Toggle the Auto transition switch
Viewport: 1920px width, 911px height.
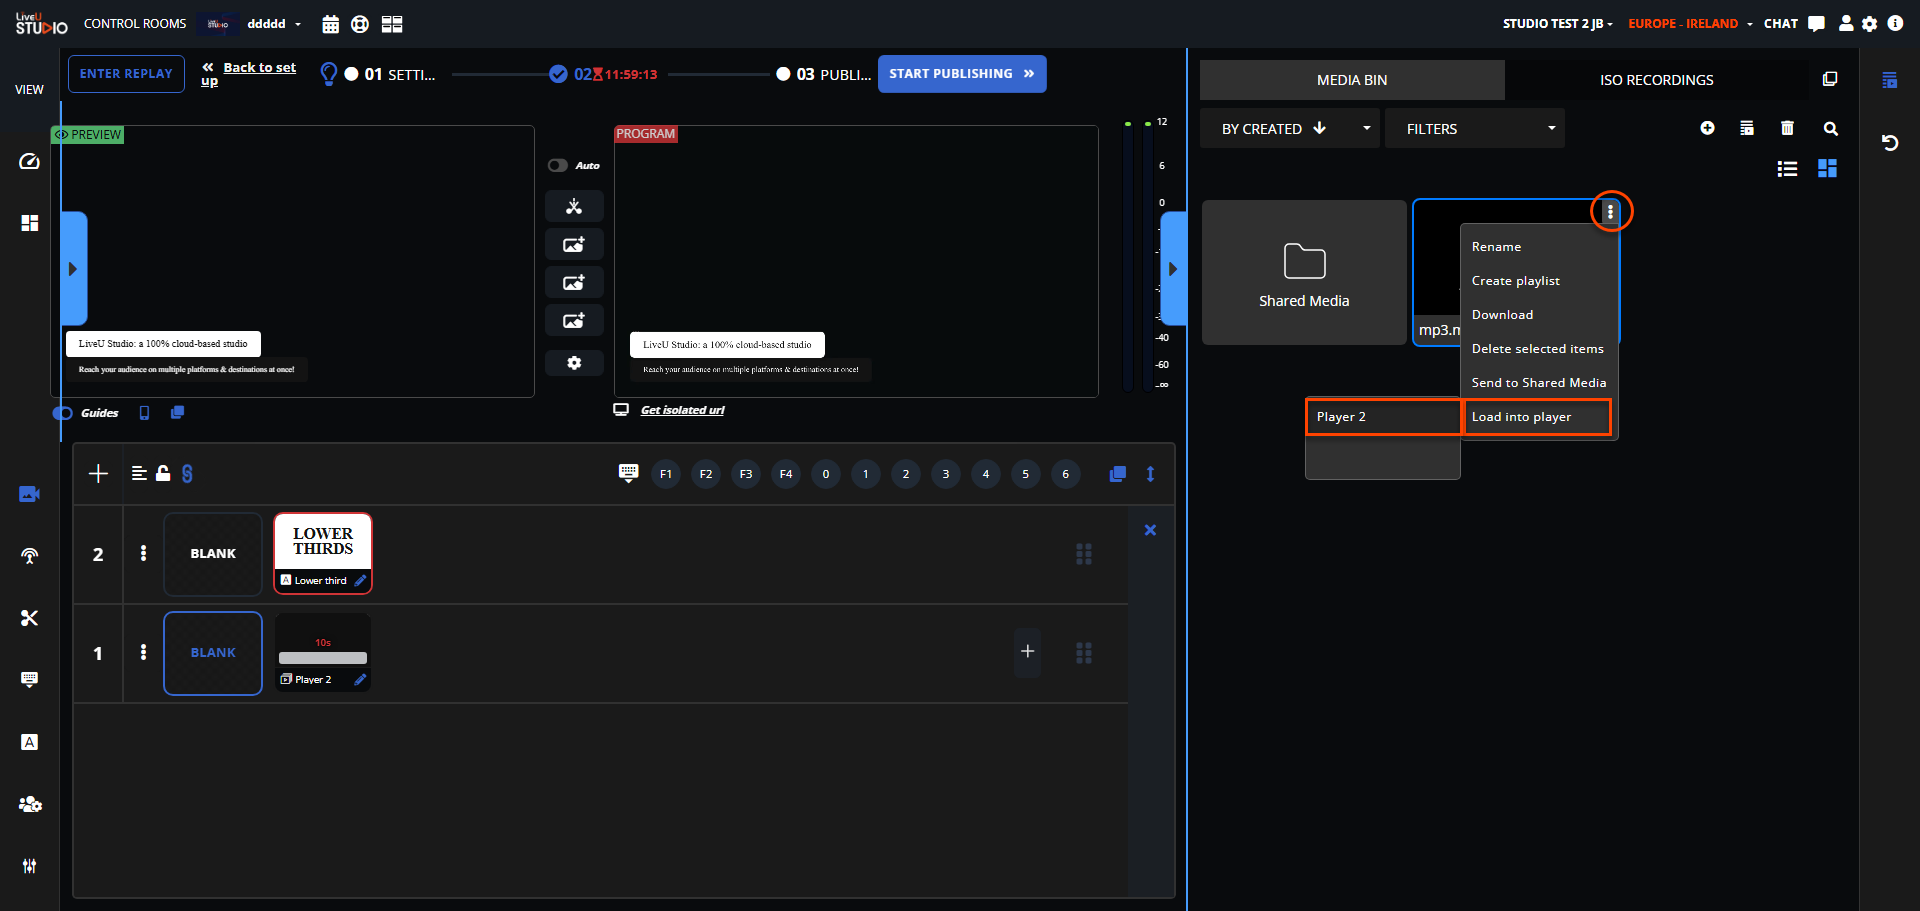tap(558, 166)
